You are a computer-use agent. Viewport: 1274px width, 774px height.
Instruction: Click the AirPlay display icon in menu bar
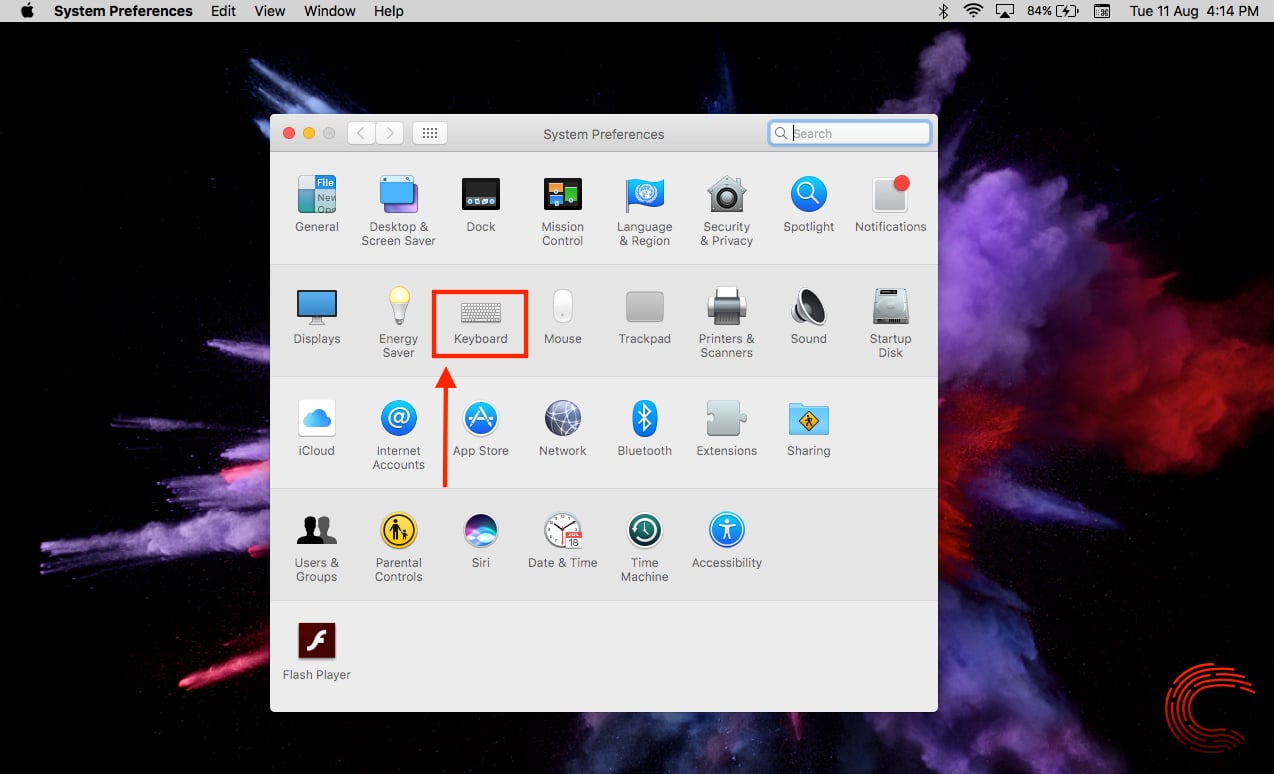(x=1006, y=11)
